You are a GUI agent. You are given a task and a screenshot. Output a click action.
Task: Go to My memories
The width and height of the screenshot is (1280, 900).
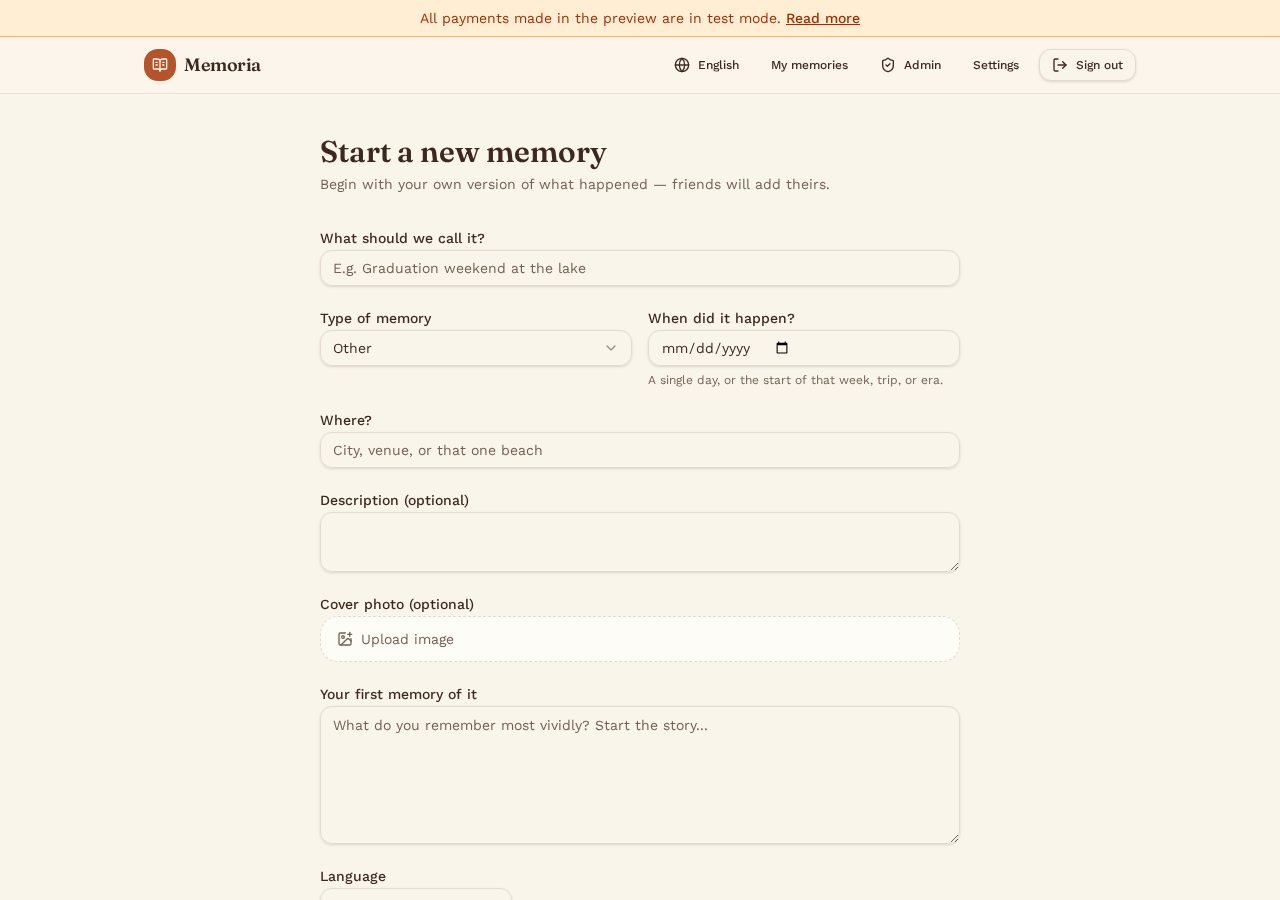(x=809, y=65)
